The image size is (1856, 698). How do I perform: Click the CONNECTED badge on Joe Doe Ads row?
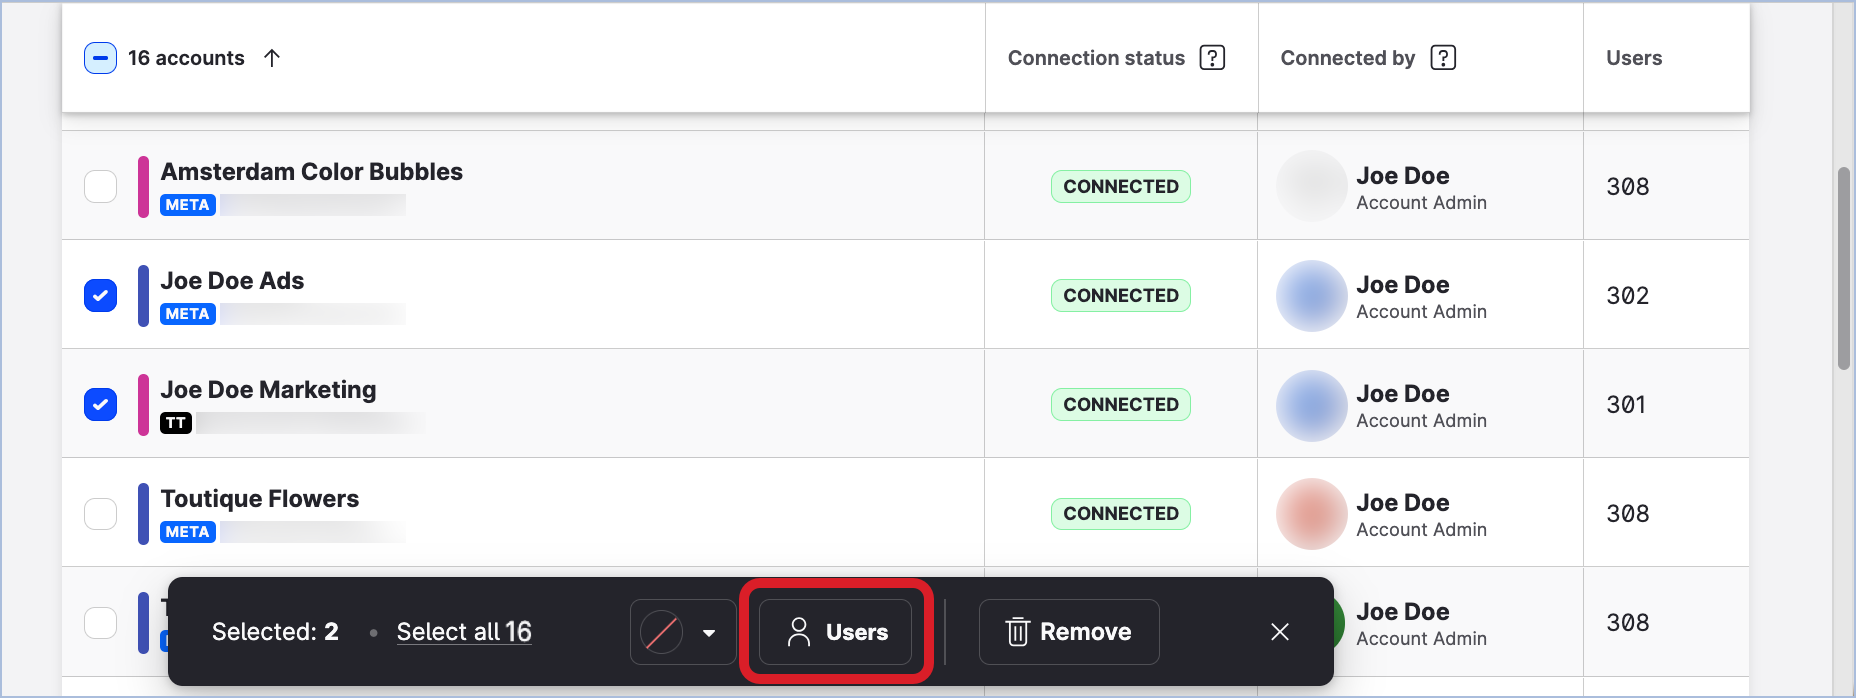pos(1120,295)
